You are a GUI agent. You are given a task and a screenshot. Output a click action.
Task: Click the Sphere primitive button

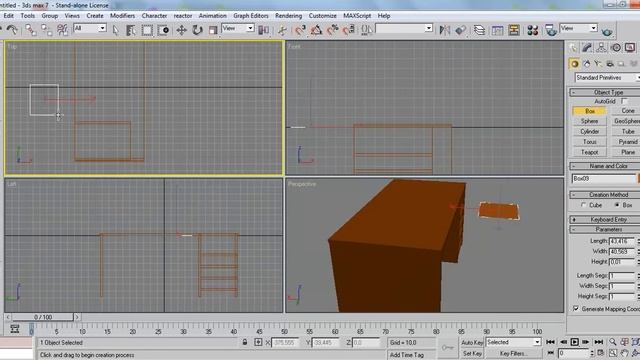click(x=589, y=121)
